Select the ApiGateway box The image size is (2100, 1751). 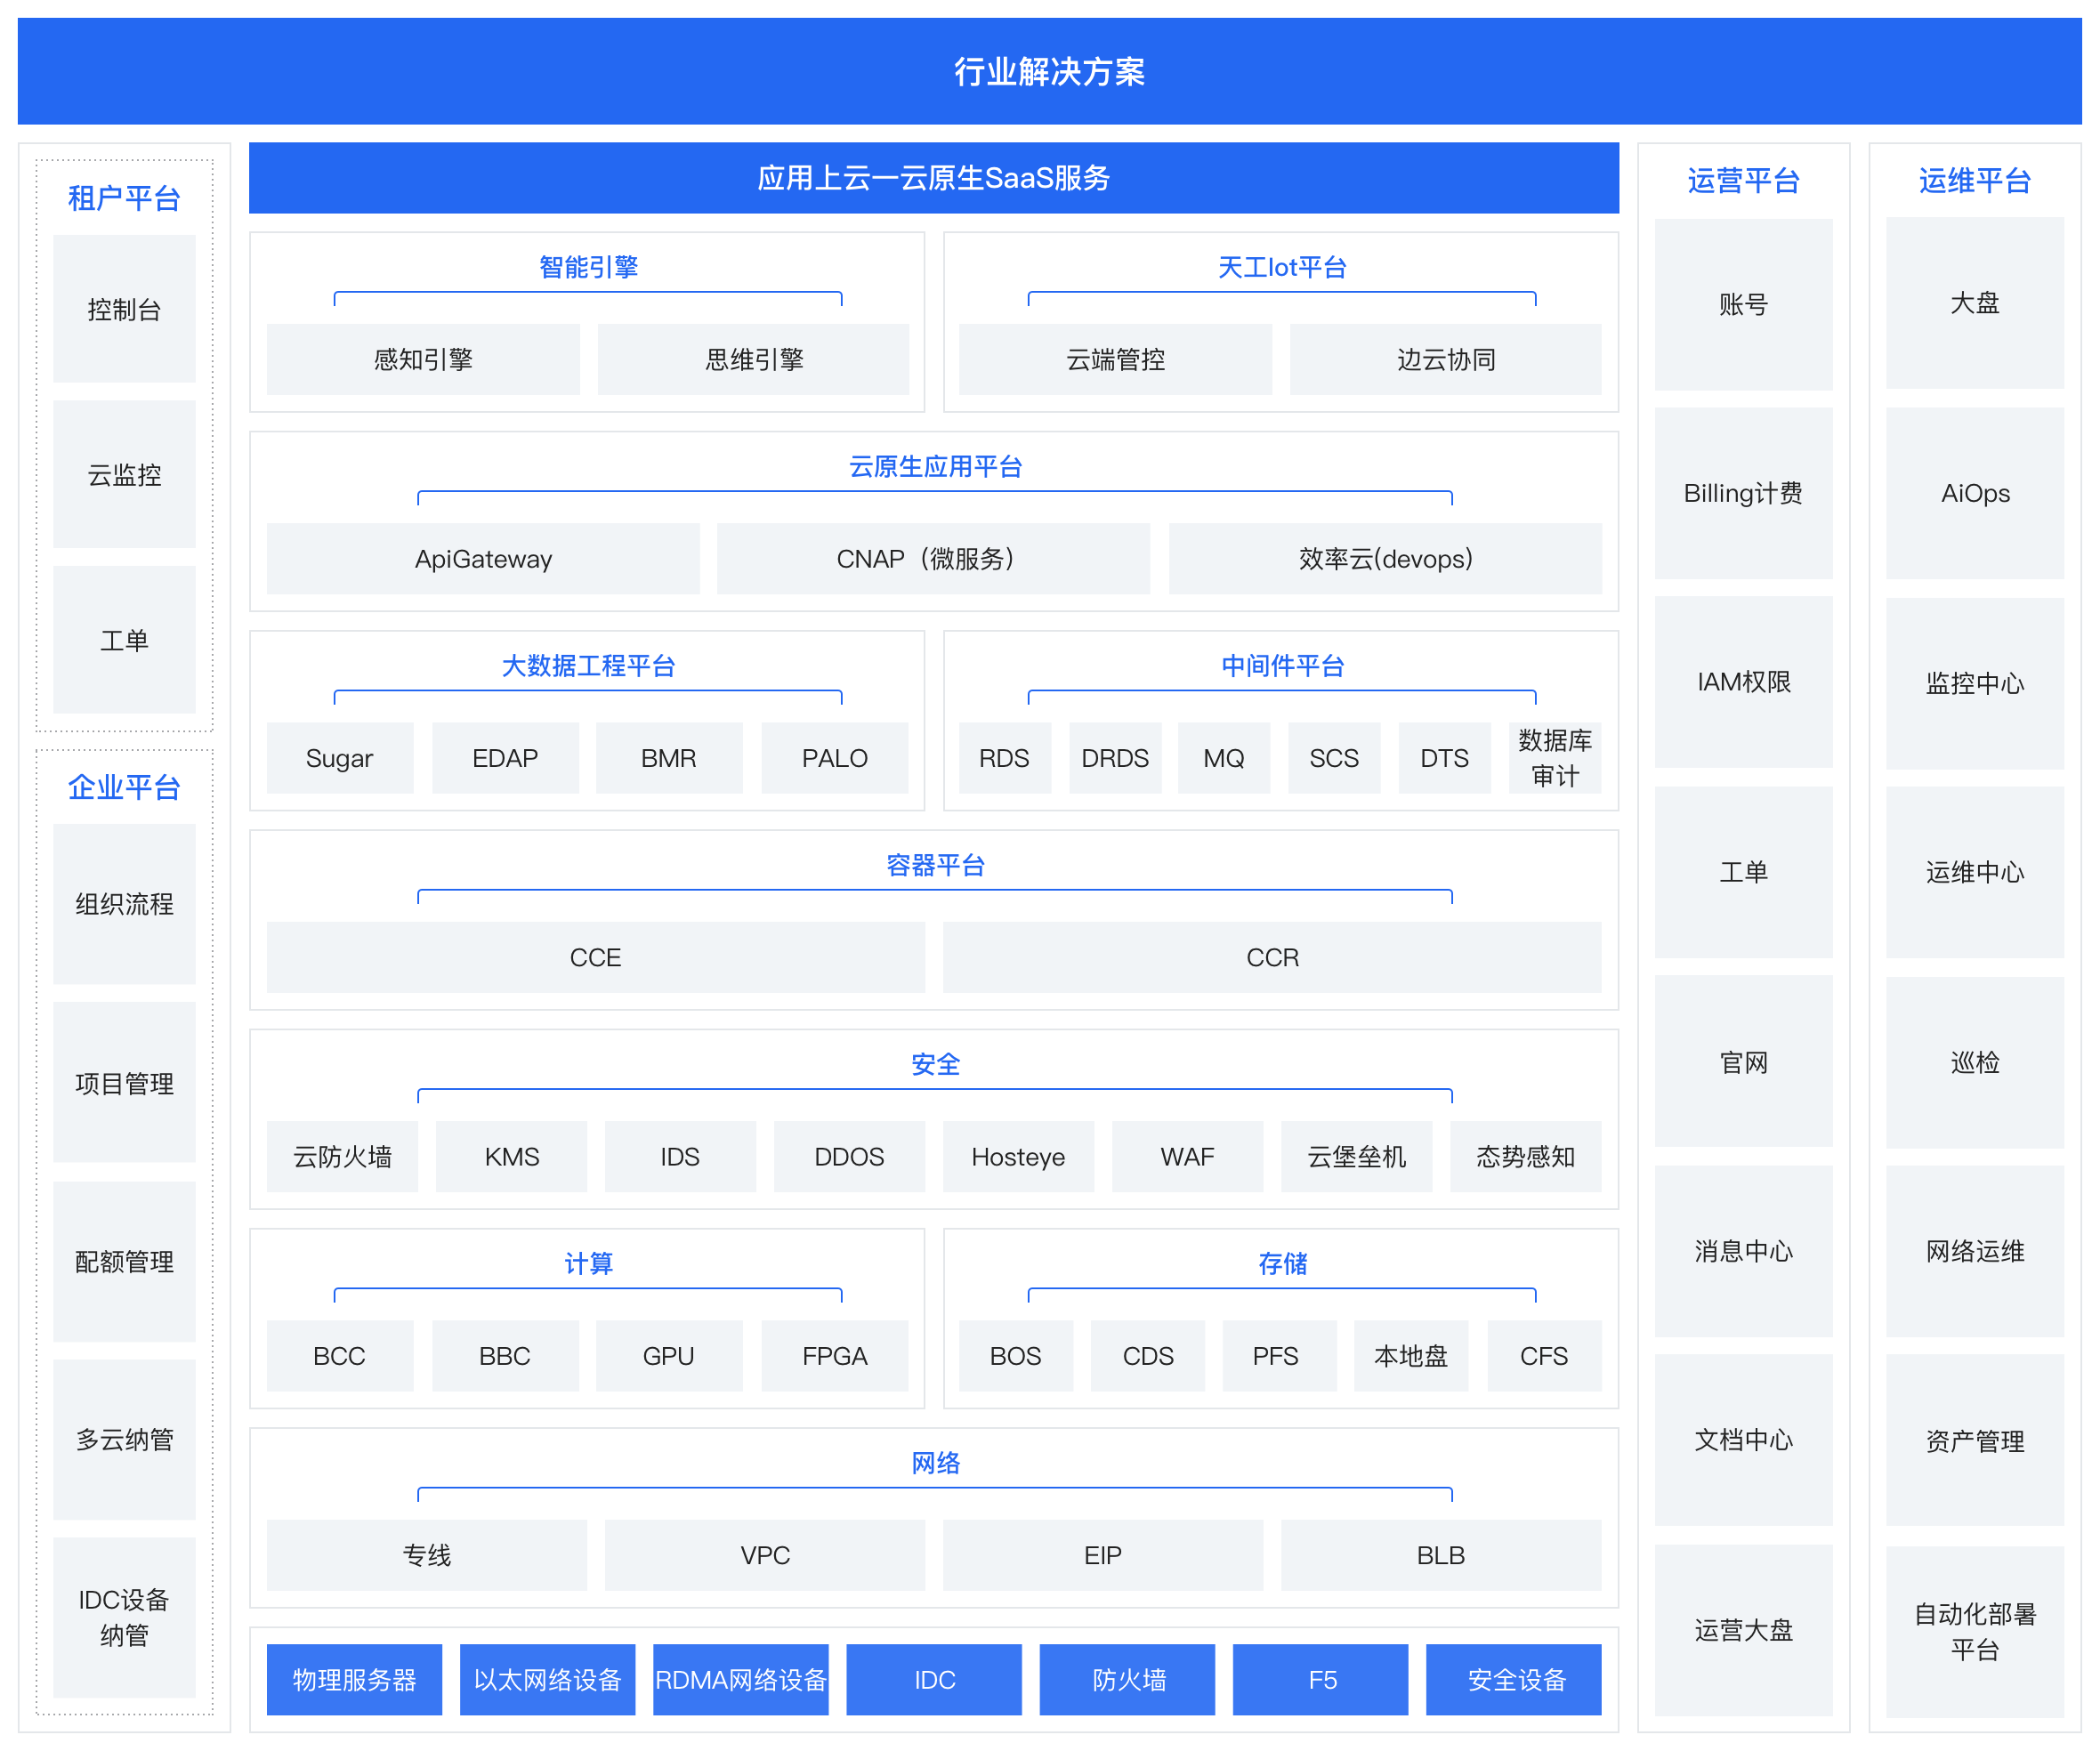483,558
